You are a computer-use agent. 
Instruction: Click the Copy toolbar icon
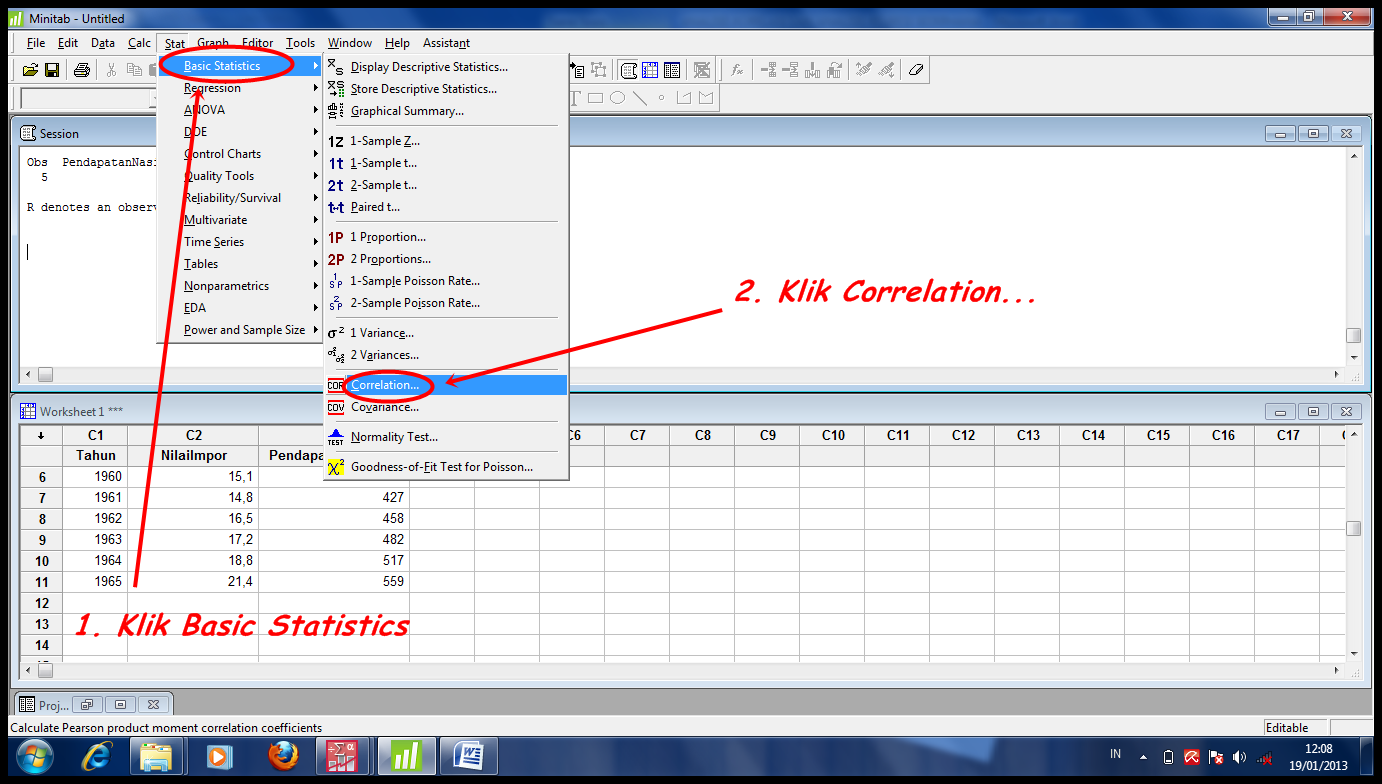133,70
